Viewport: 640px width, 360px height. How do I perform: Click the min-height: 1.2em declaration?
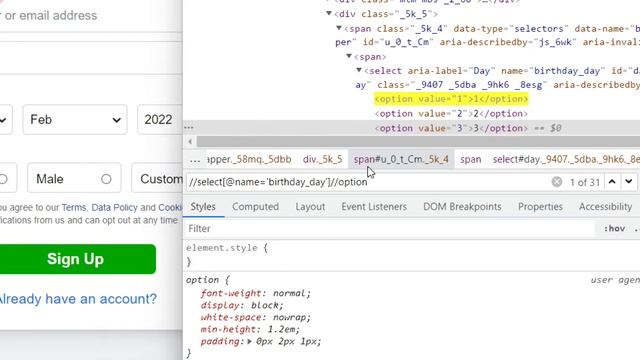pyautogui.click(x=250, y=329)
